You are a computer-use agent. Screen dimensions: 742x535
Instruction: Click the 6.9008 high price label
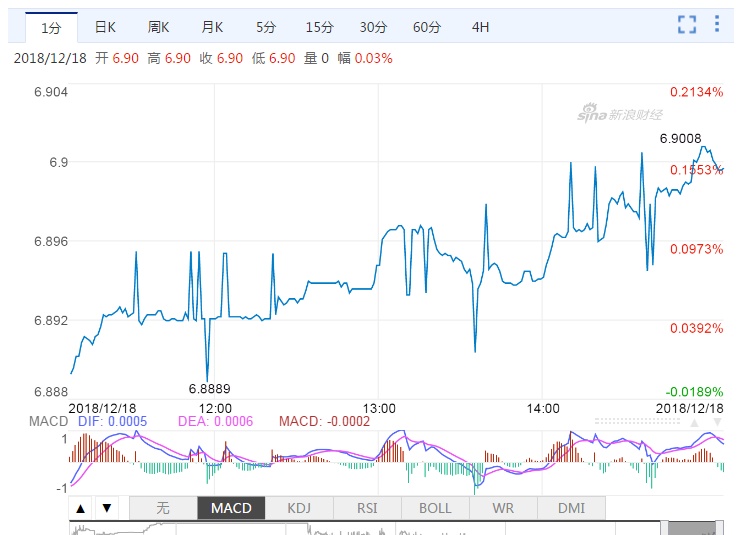coord(680,138)
